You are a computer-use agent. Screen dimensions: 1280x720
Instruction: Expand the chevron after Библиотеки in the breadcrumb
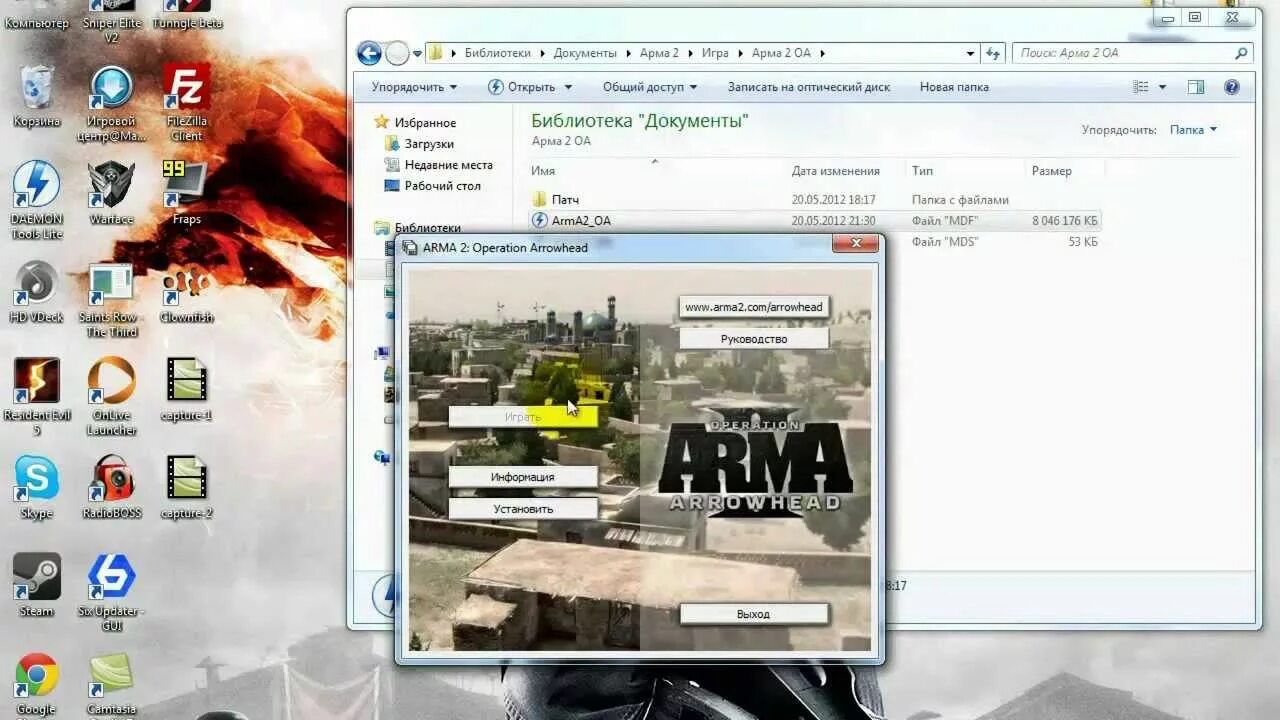(x=544, y=53)
